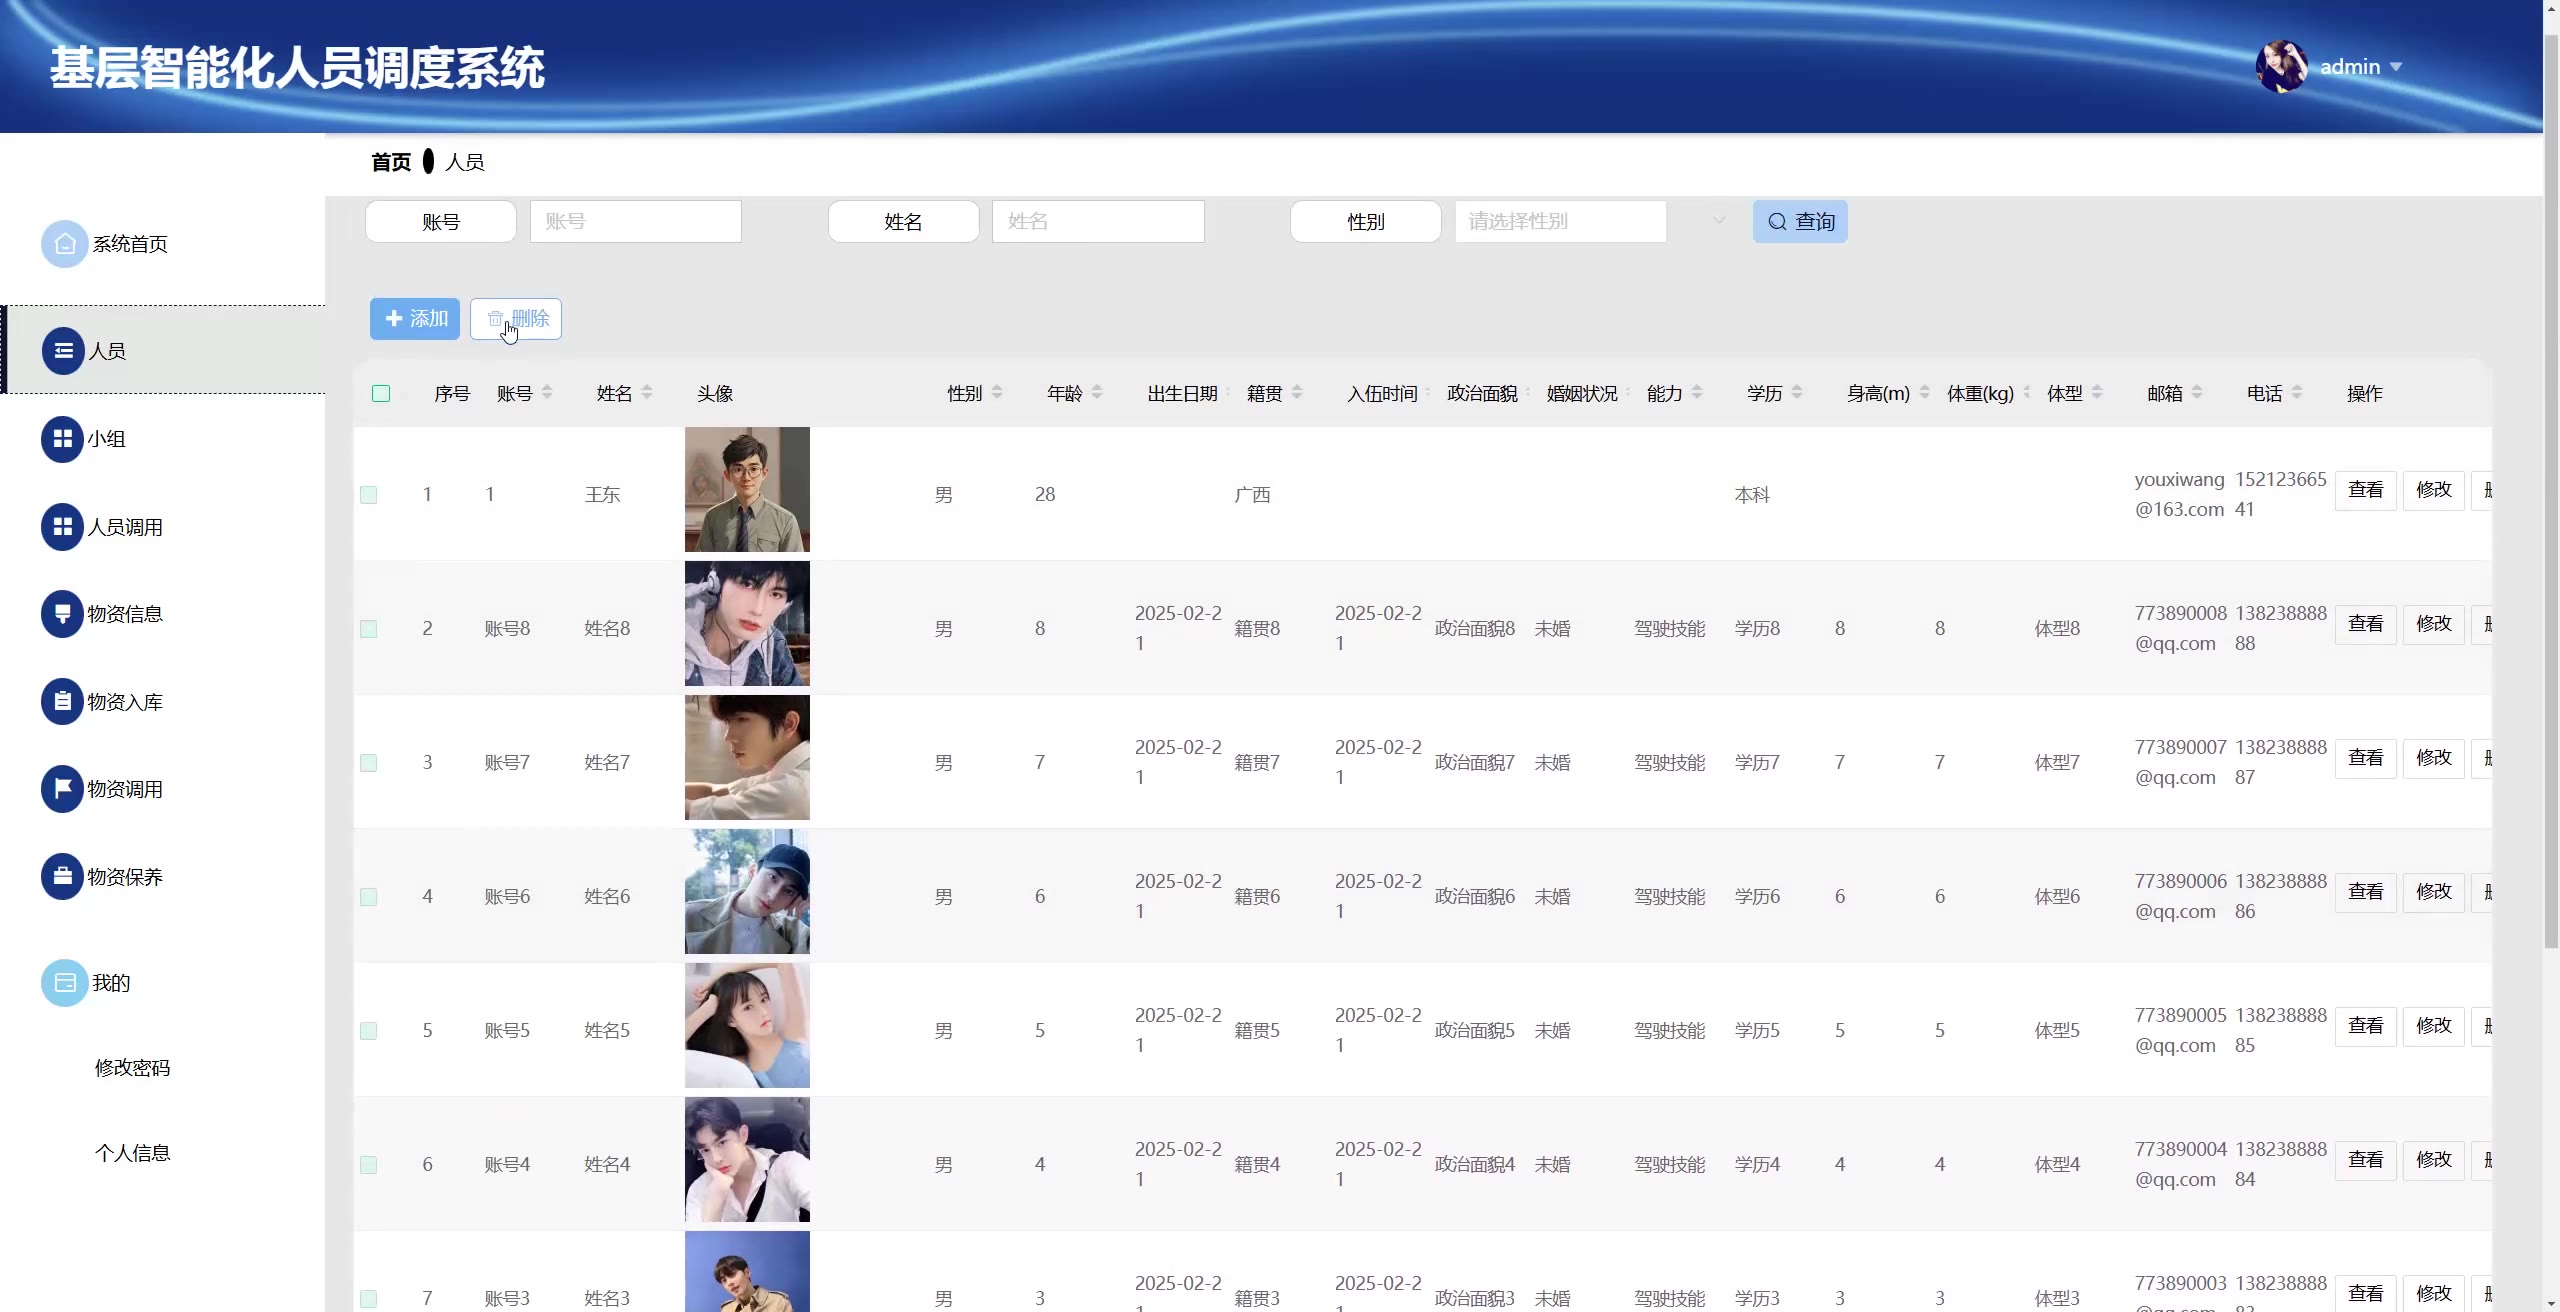
Task: Open 人员调用 via its sidebar icon
Action: coord(62,527)
